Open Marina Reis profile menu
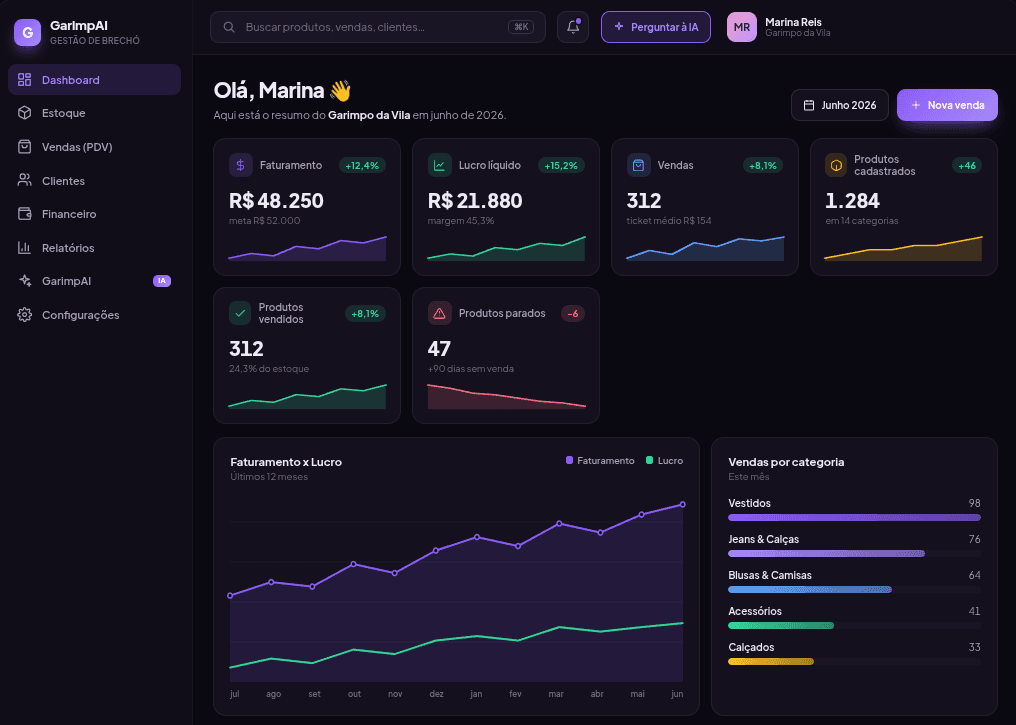 779,27
